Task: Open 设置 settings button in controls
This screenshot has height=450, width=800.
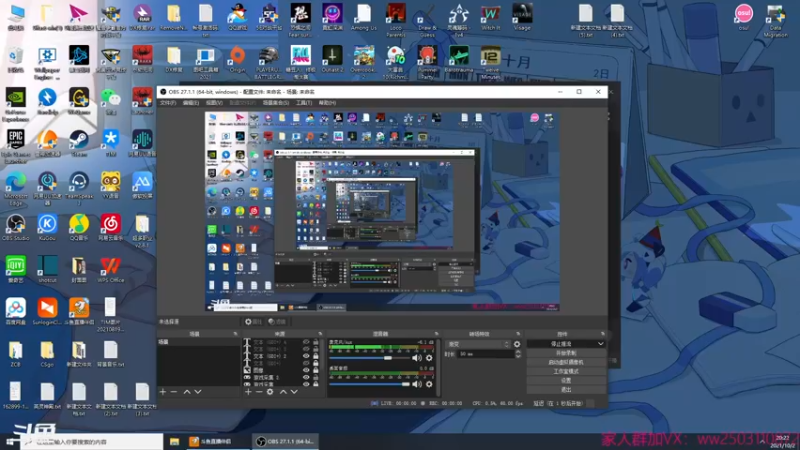Action: click(566, 381)
